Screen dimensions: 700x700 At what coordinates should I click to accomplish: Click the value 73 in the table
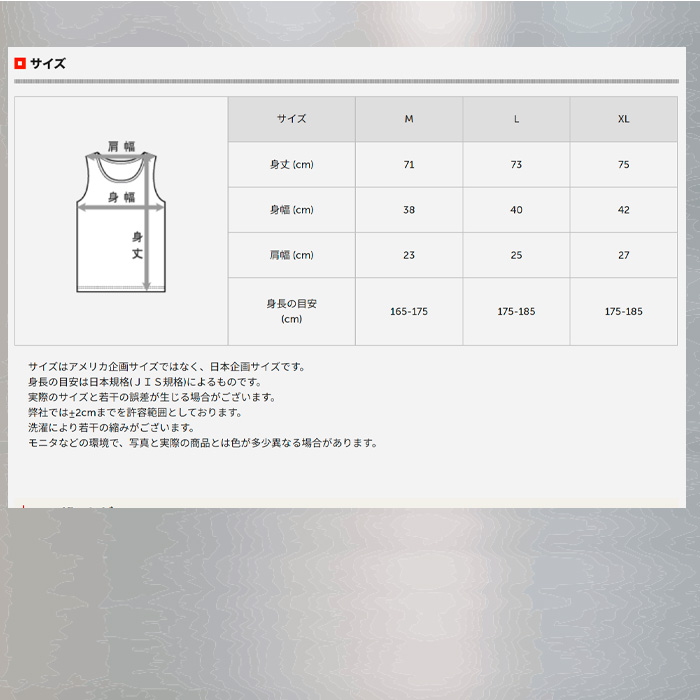516,165
